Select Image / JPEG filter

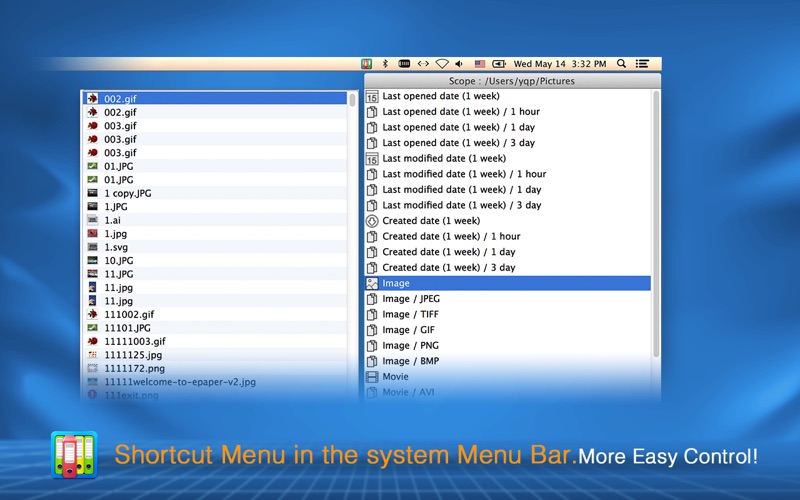(x=411, y=299)
